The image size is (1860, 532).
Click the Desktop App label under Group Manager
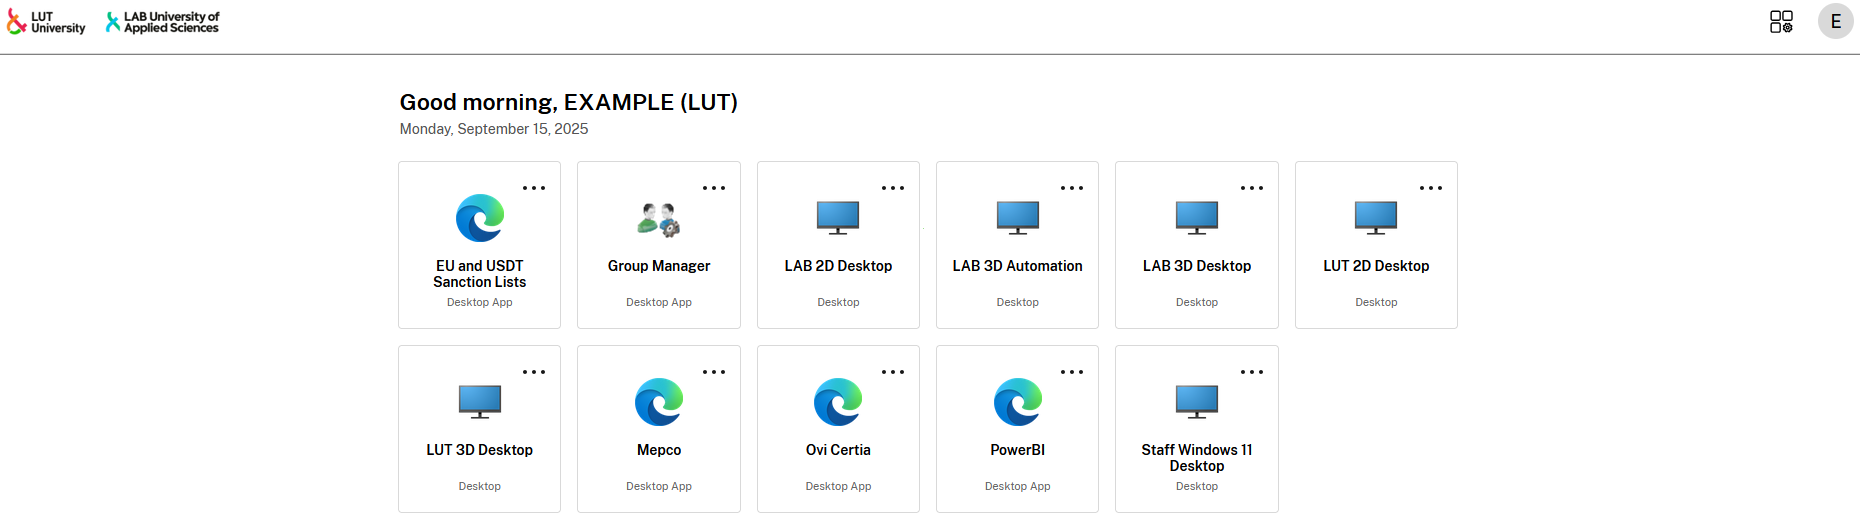coord(659,302)
